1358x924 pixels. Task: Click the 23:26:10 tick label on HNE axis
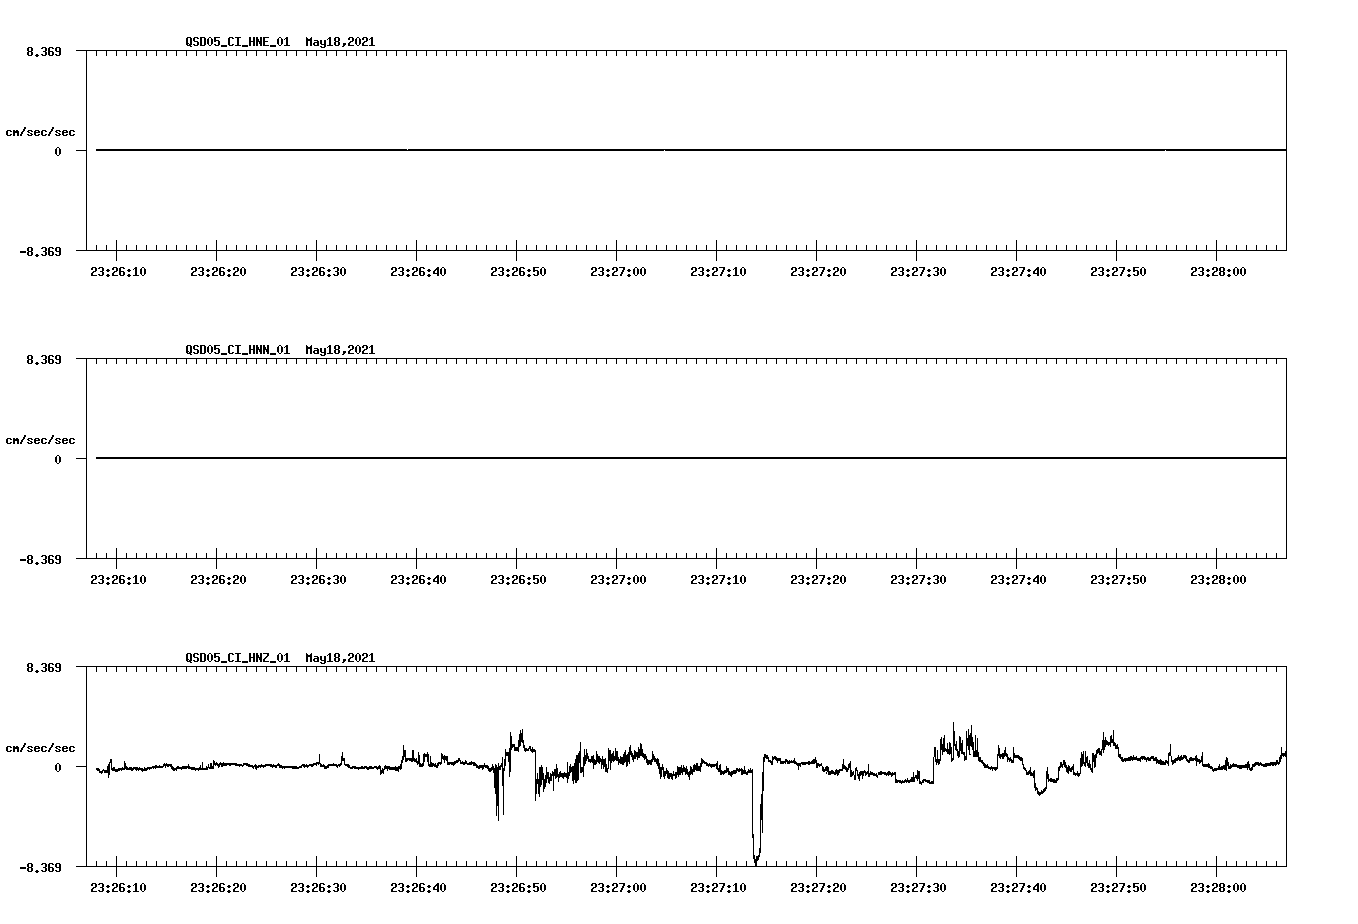point(116,270)
